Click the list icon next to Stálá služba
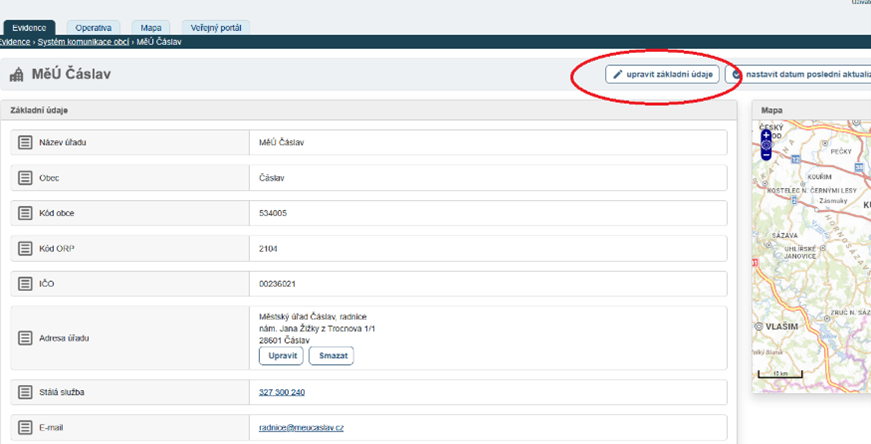The image size is (871, 444). click(x=25, y=392)
